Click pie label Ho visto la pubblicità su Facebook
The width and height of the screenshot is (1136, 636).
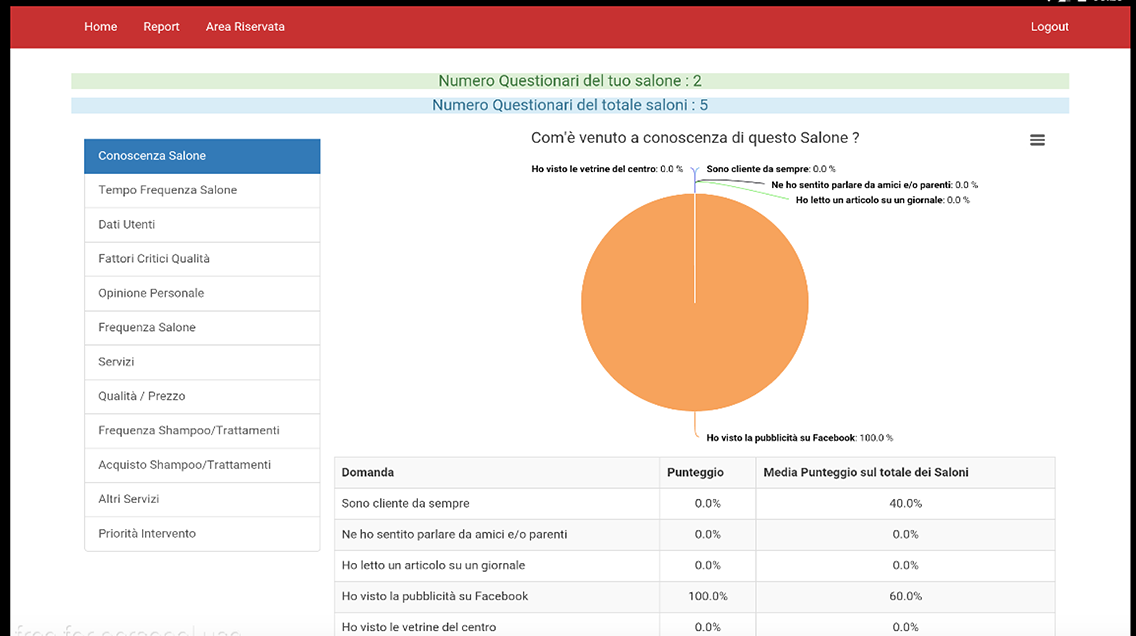pos(800,438)
